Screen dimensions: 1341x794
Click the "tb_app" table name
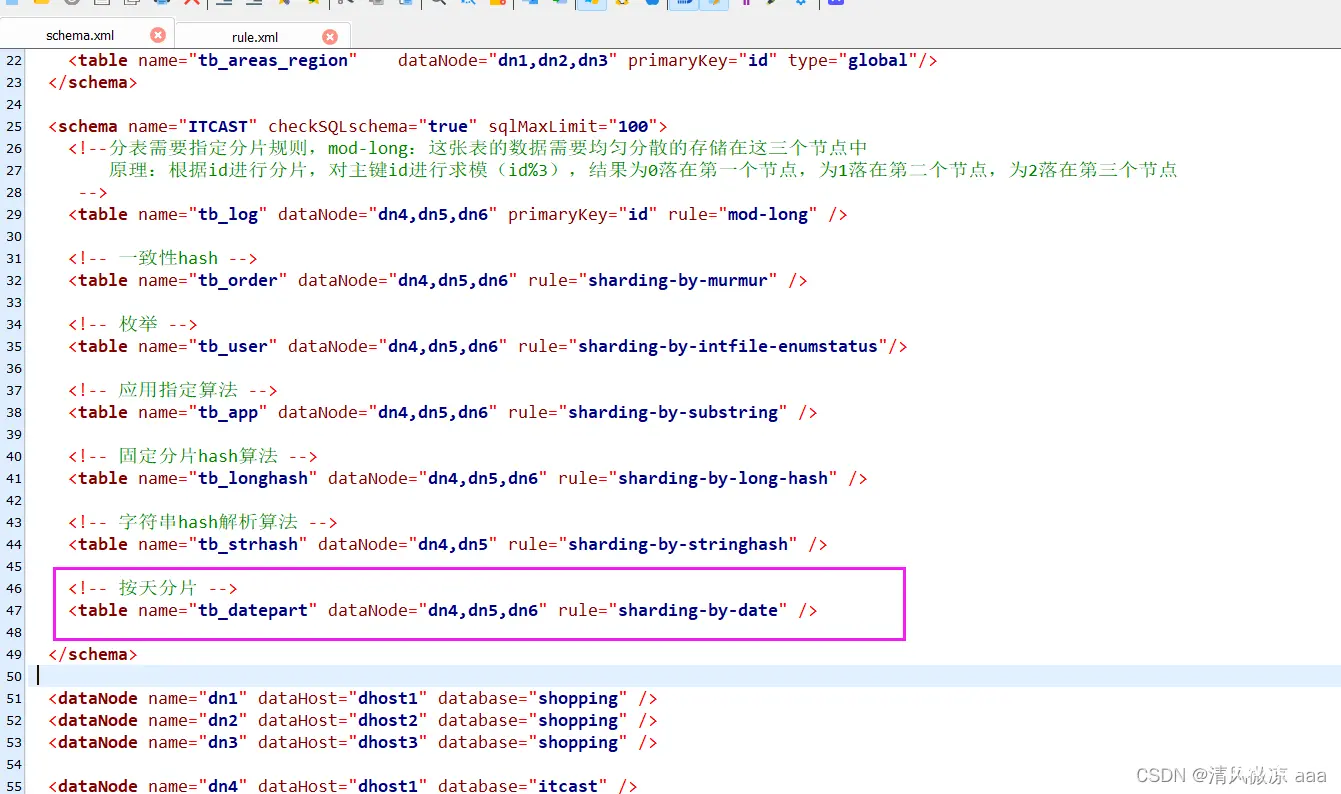(228, 412)
